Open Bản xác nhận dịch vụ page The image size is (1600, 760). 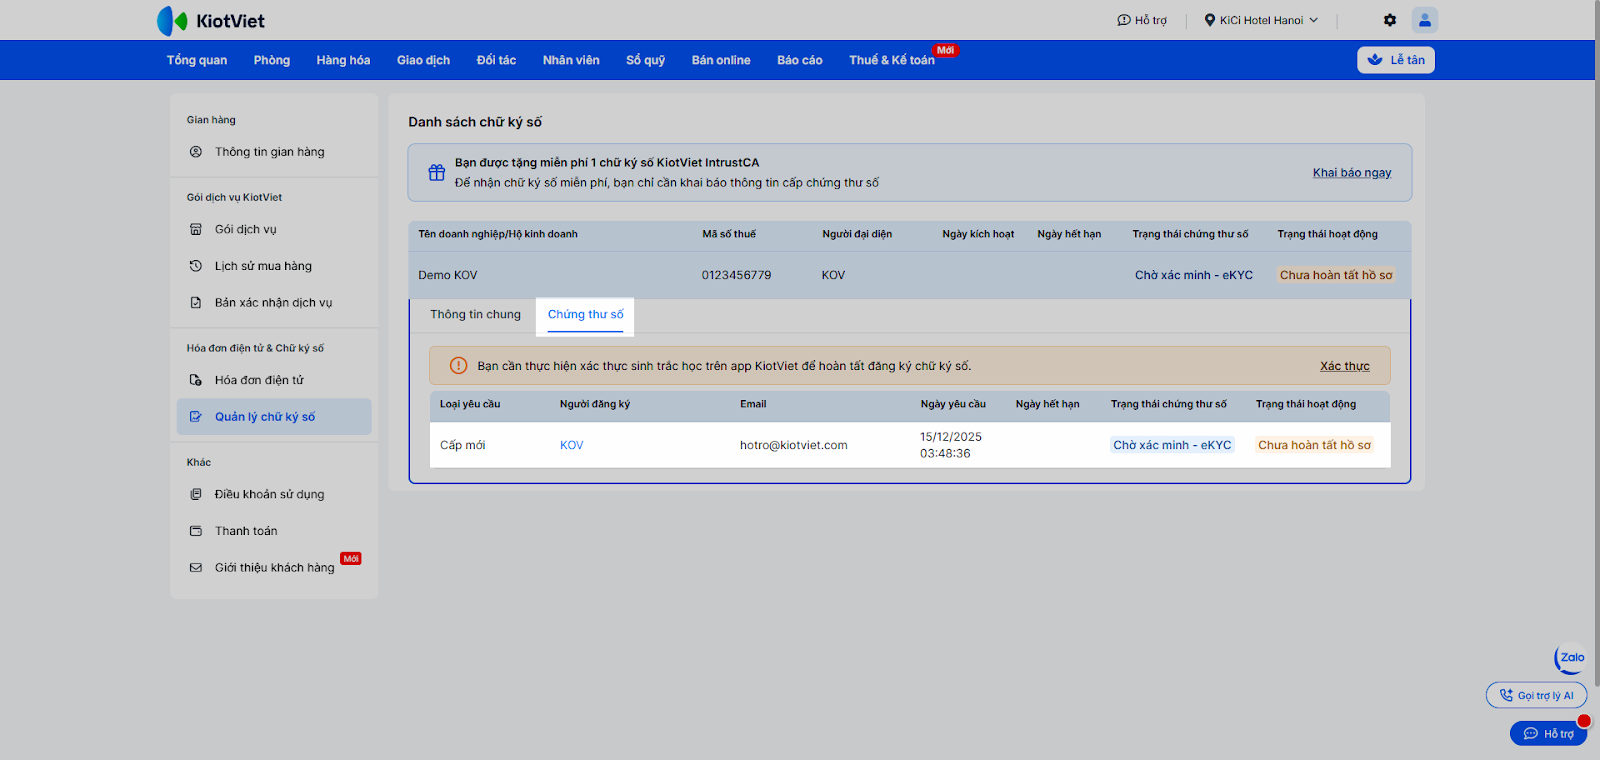[274, 303]
